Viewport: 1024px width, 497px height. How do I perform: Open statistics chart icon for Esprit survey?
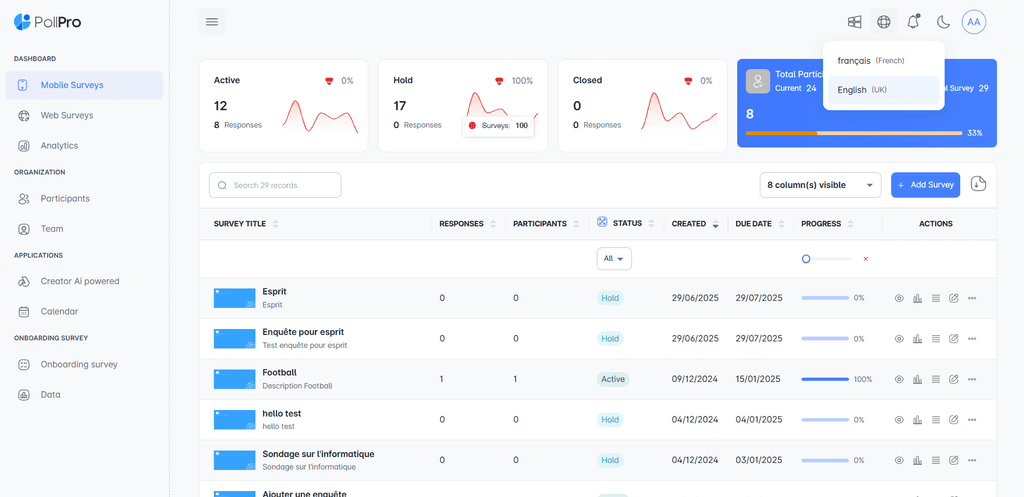pos(917,298)
